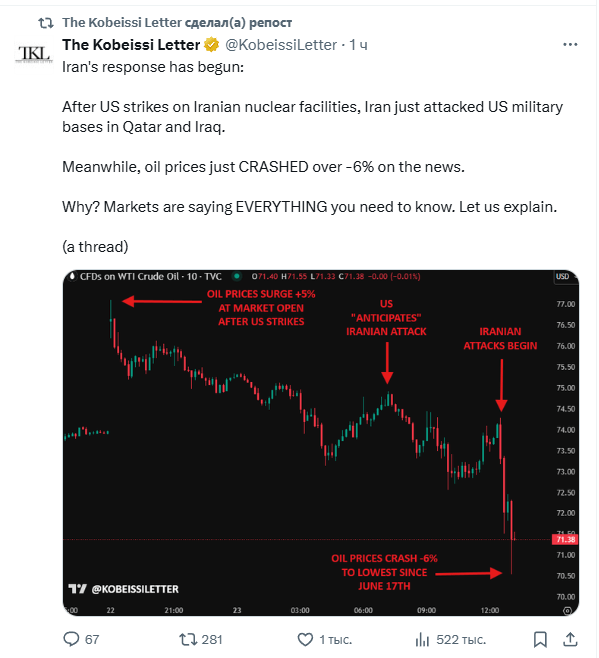The height and width of the screenshot is (658, 599).
Task: Click the repost notice at top
Action: point(177,23)
